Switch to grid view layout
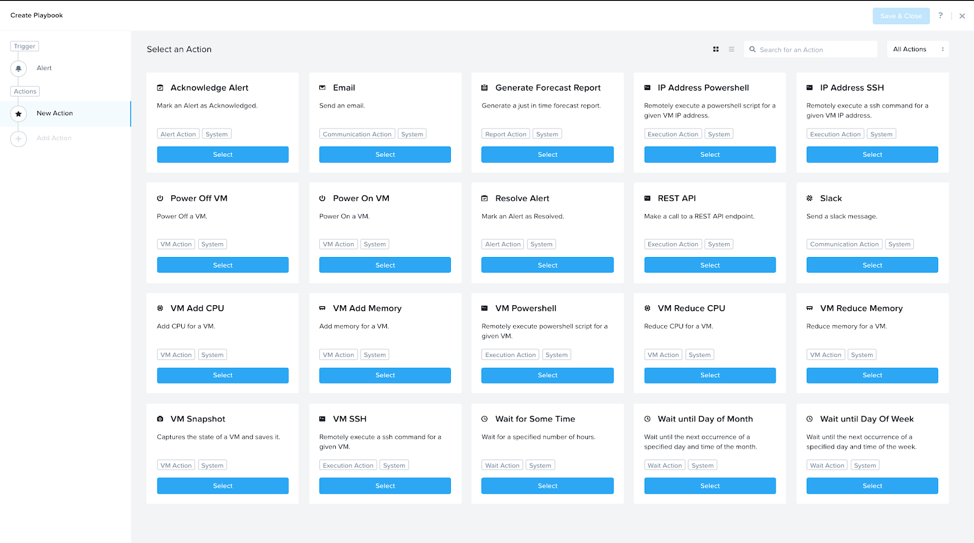 (716, 49)
